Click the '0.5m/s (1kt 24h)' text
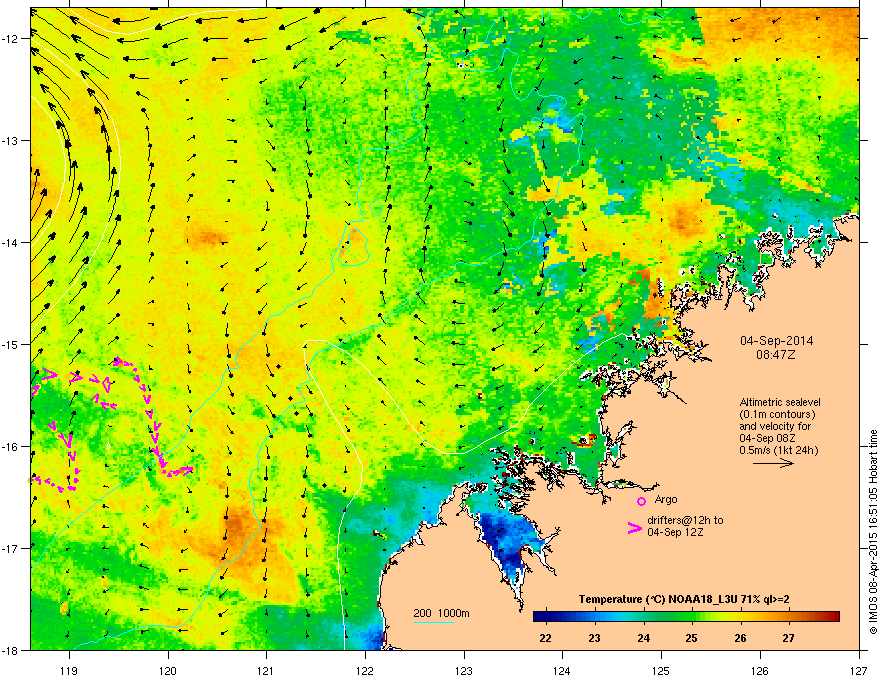Image resolution: width=880 pixels, height=680 pixels. click(778, 450)
